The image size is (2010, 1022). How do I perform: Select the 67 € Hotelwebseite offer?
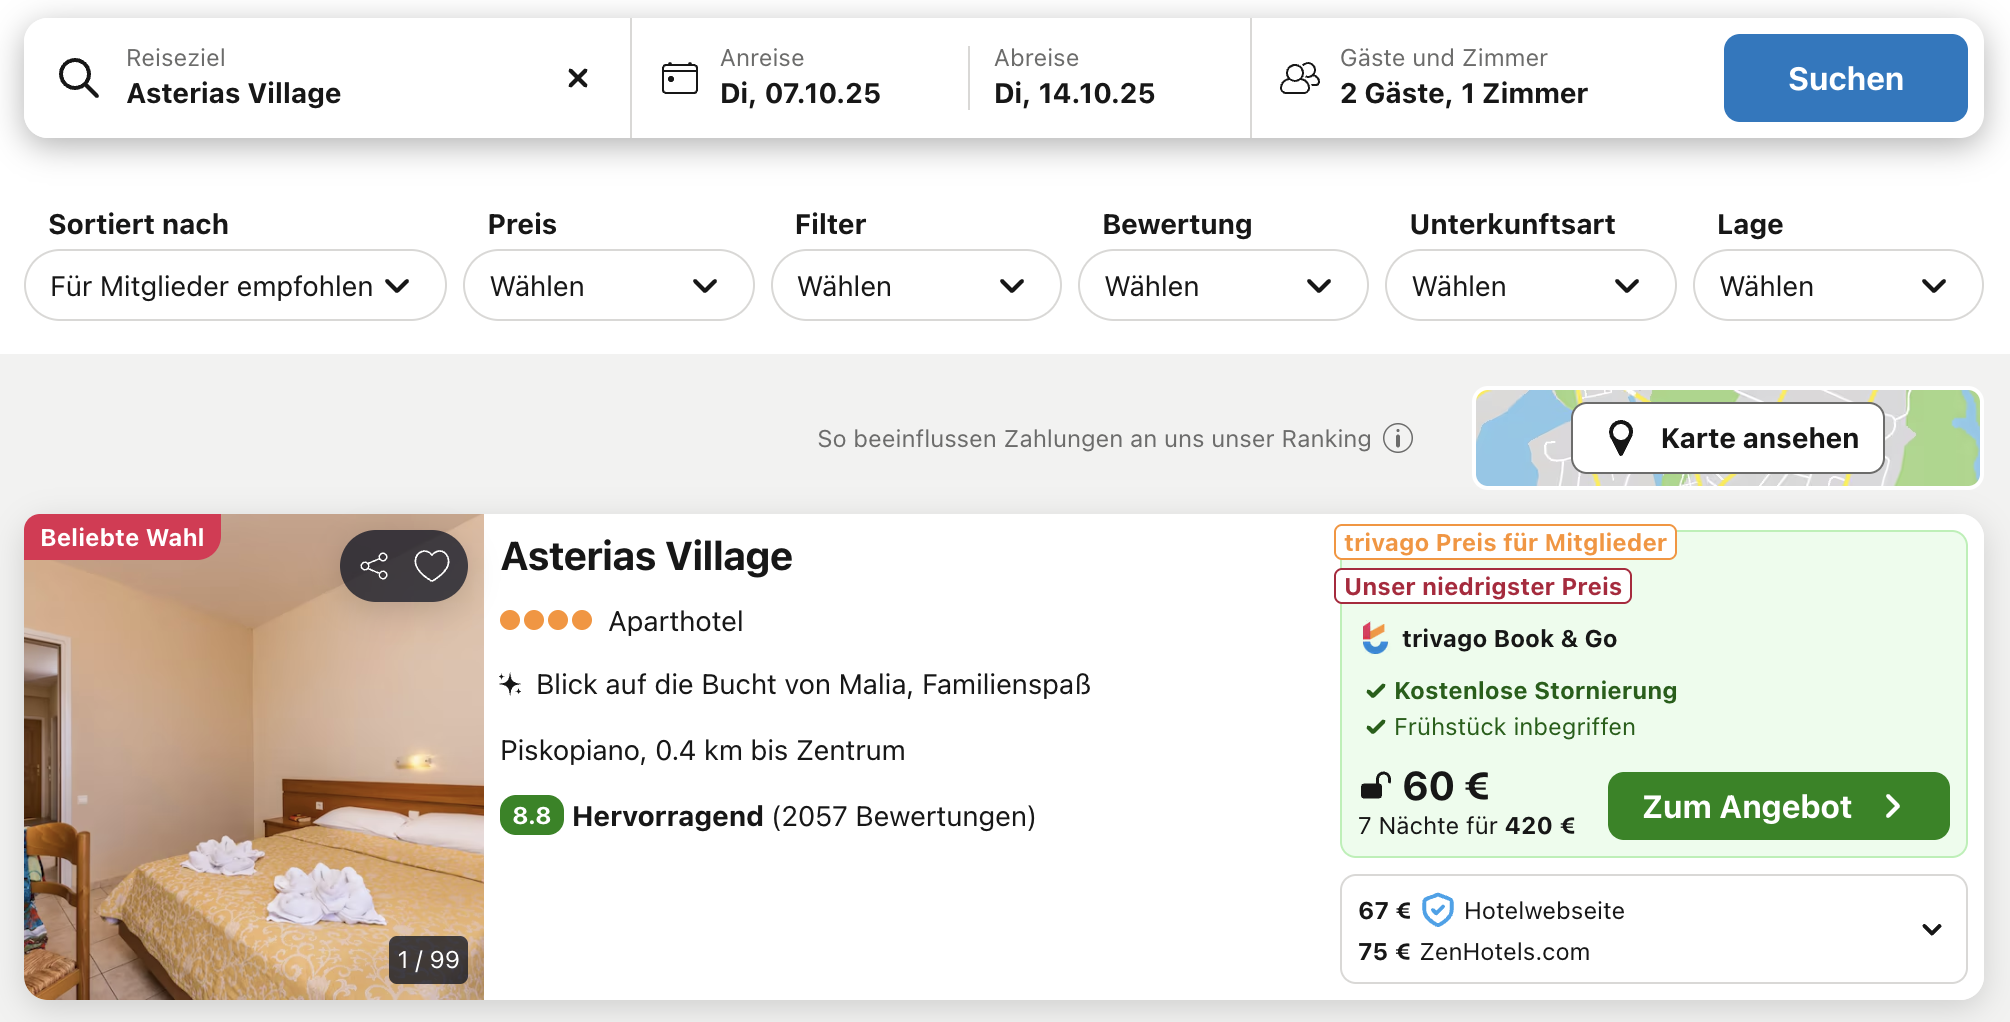coord(1492,910)
